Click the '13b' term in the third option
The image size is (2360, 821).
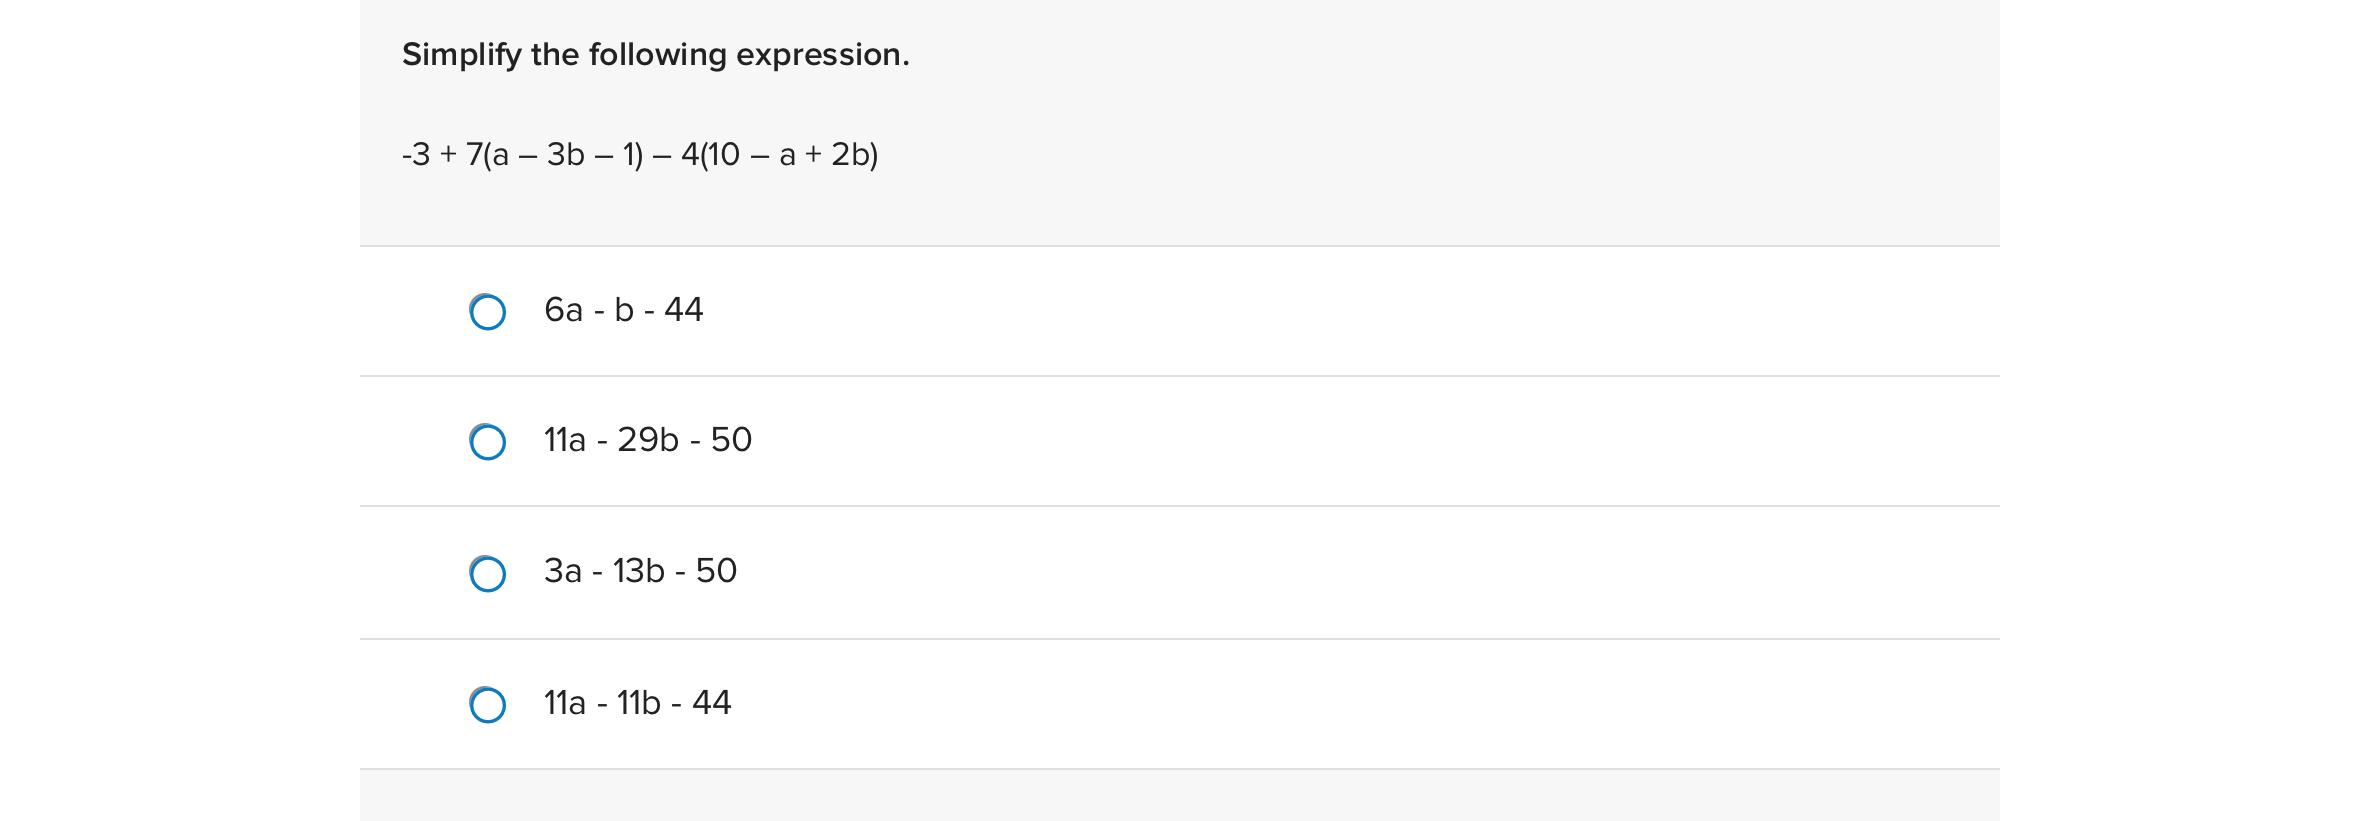pyautogui.click(x=638, y=571)
